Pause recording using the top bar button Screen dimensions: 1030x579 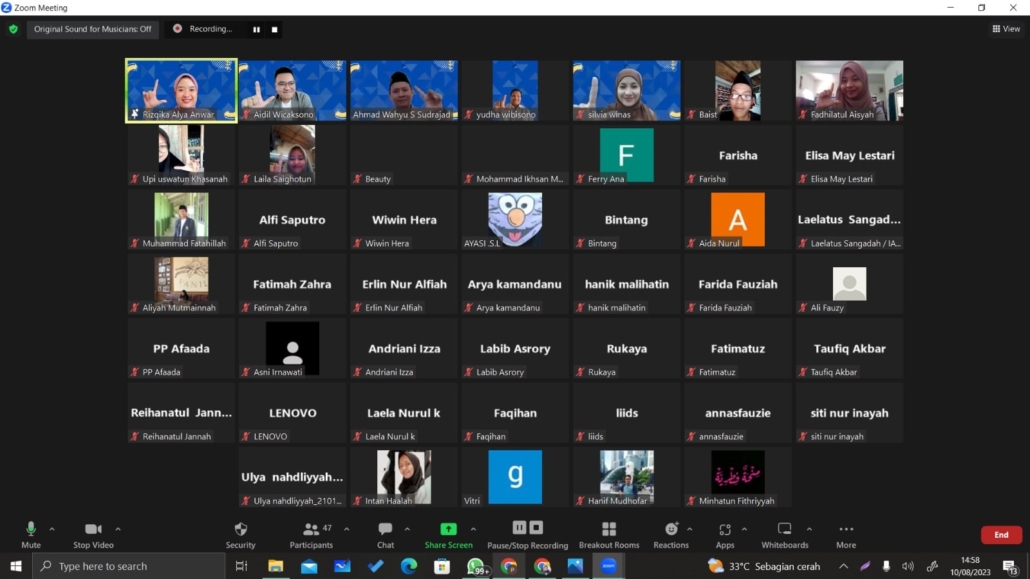pos(256,30)
